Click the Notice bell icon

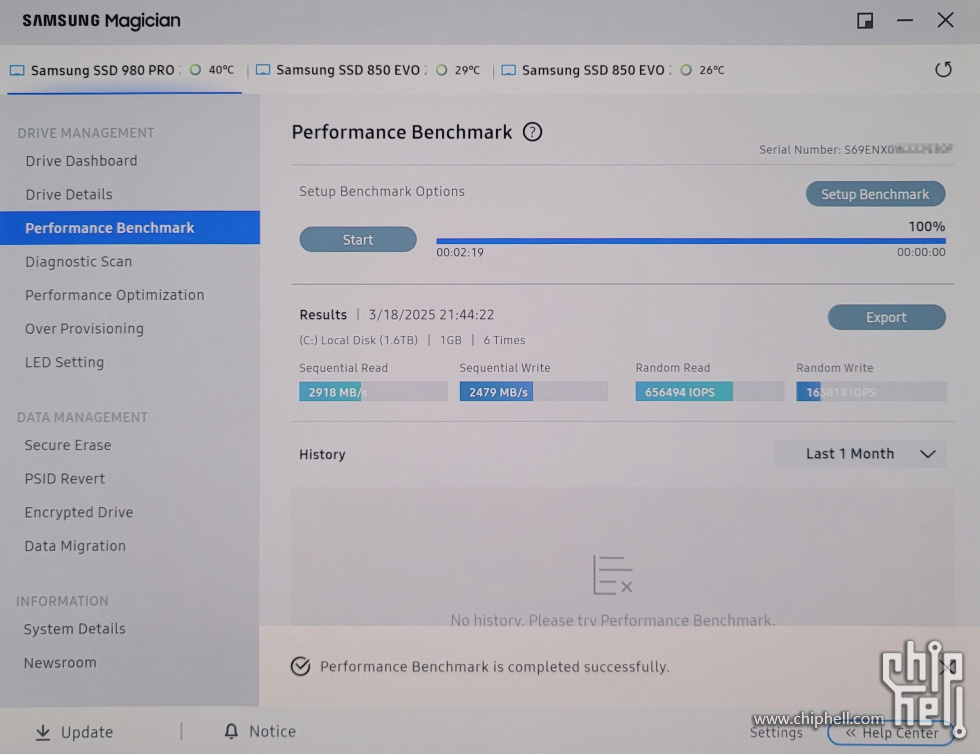click(231, 731)
